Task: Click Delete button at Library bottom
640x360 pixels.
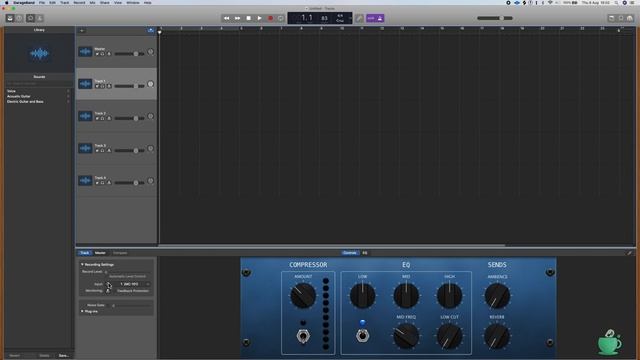Action: click(44, 356)
